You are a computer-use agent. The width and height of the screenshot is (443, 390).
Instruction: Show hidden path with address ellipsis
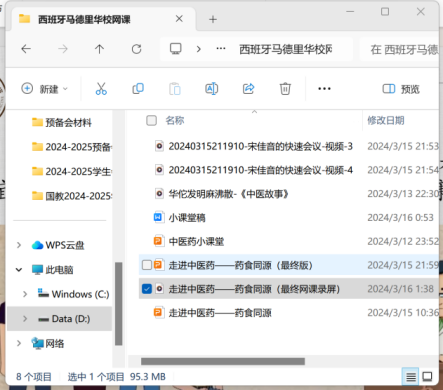pos(221,49)
